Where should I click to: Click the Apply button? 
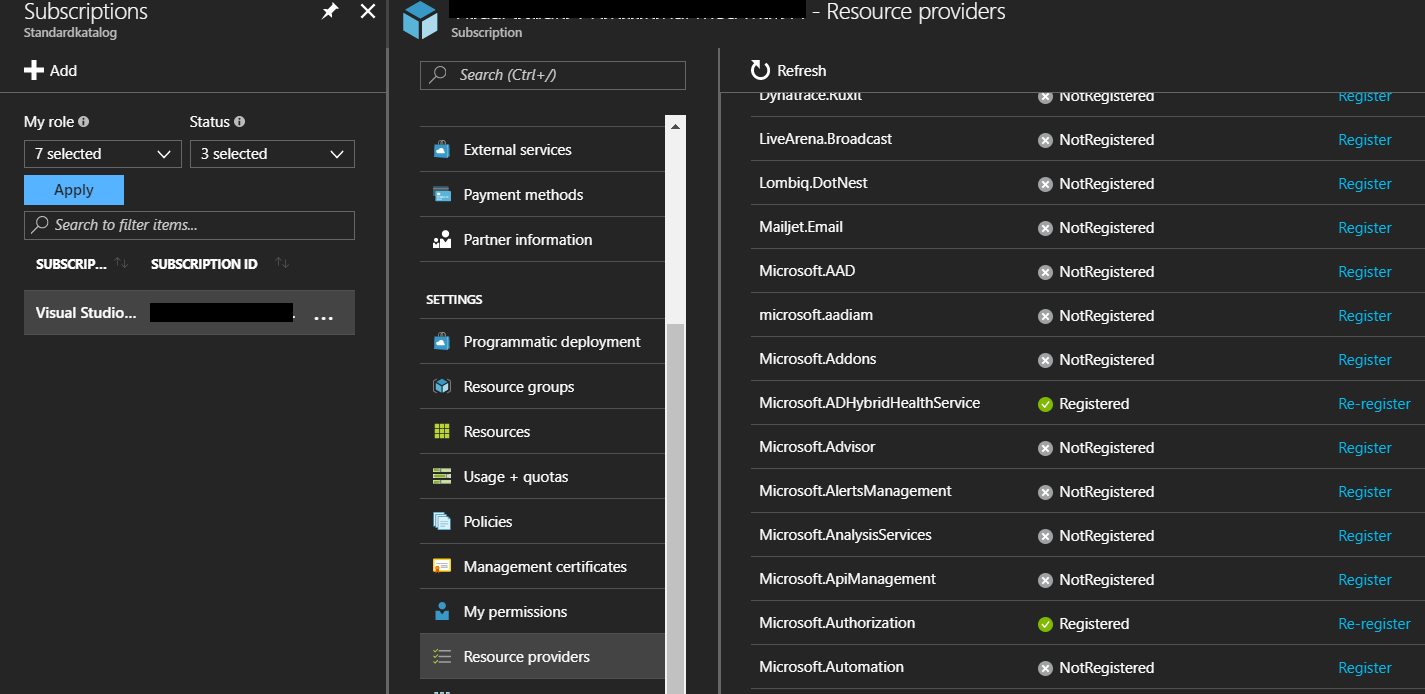74,190
